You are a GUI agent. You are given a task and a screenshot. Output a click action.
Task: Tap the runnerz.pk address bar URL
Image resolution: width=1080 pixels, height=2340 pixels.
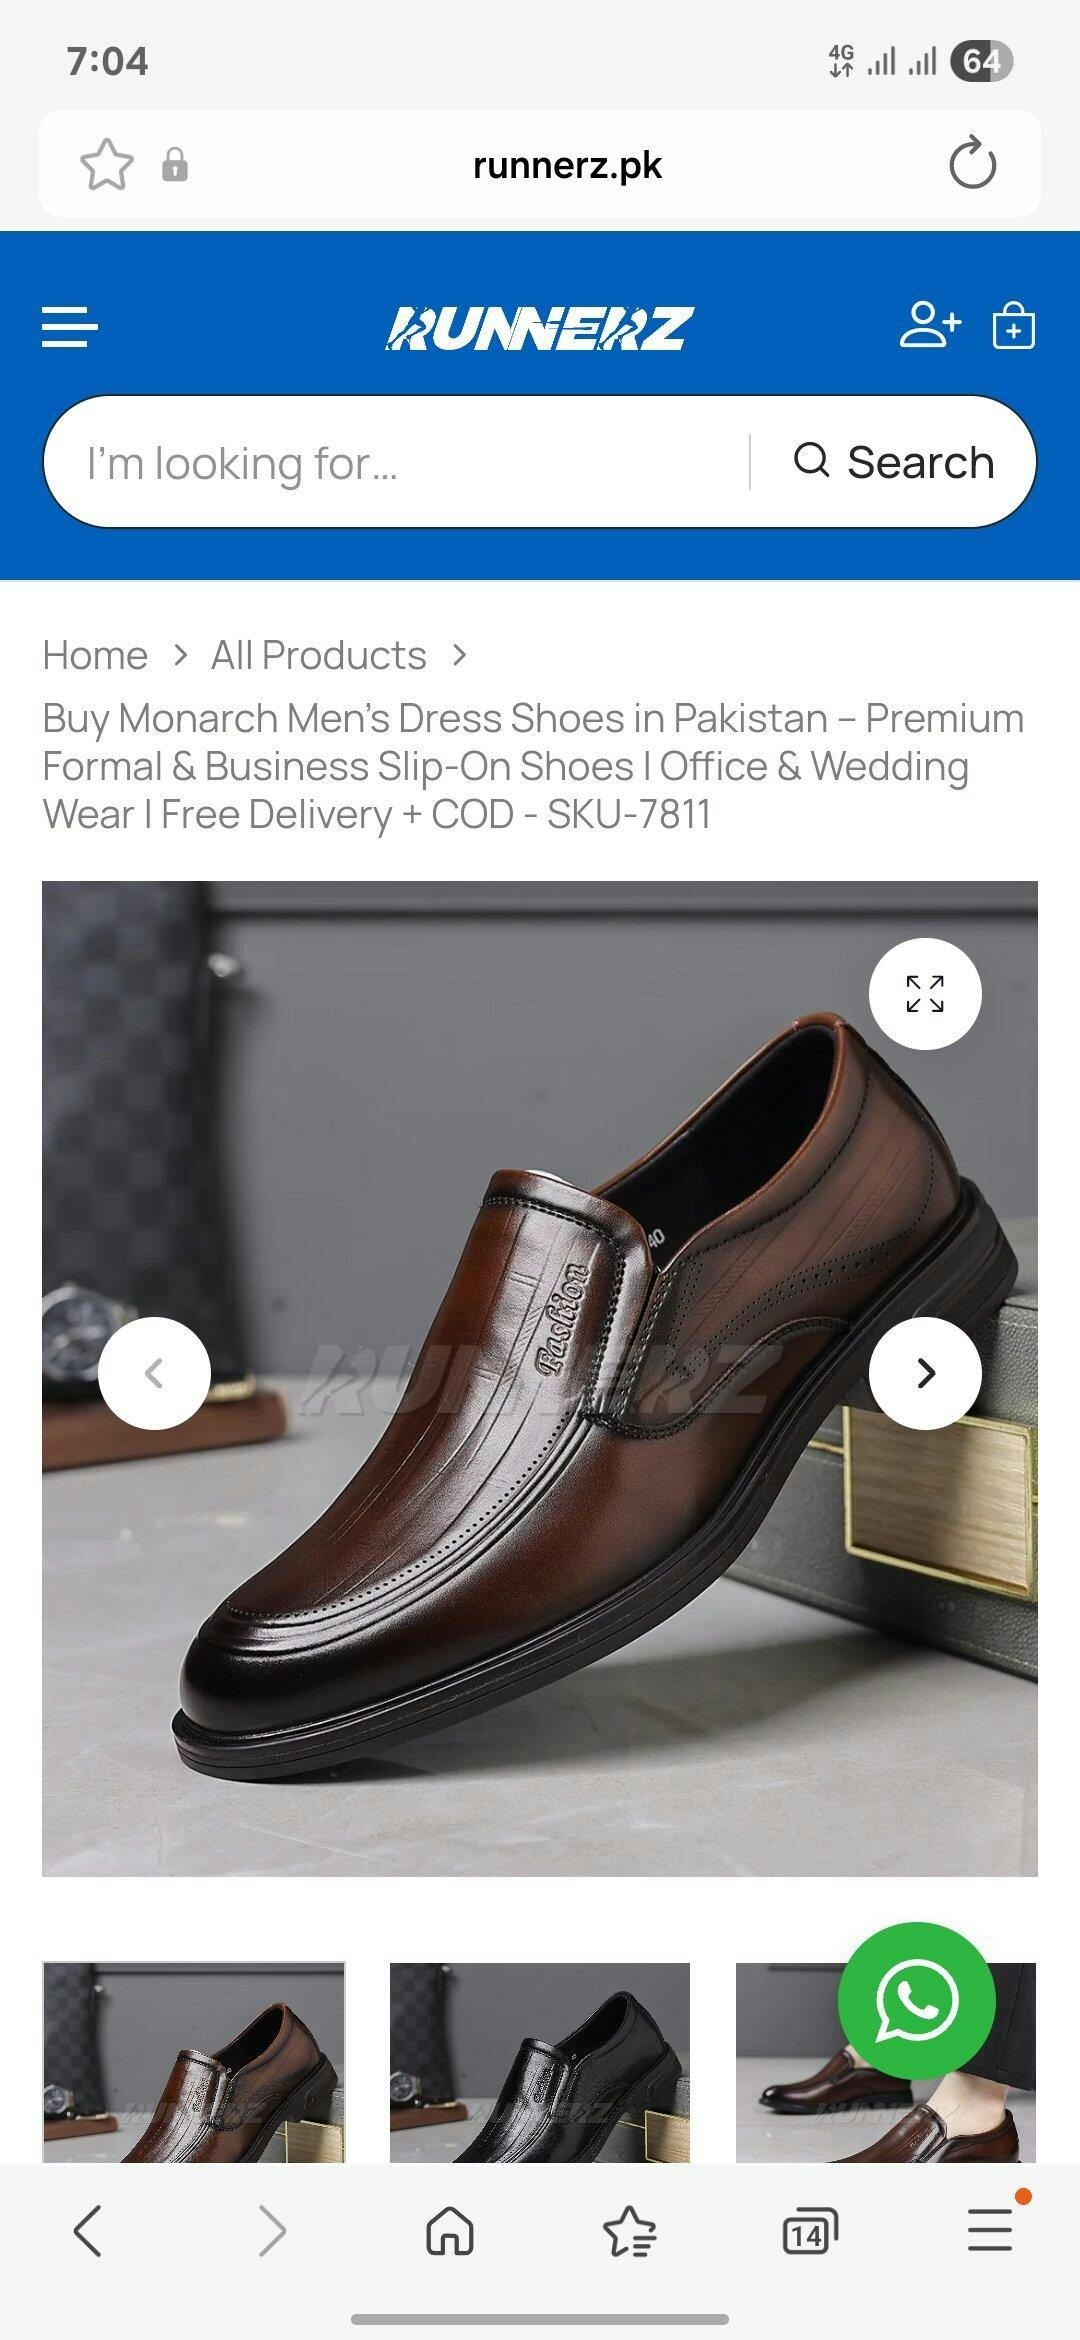coord(567,165)
